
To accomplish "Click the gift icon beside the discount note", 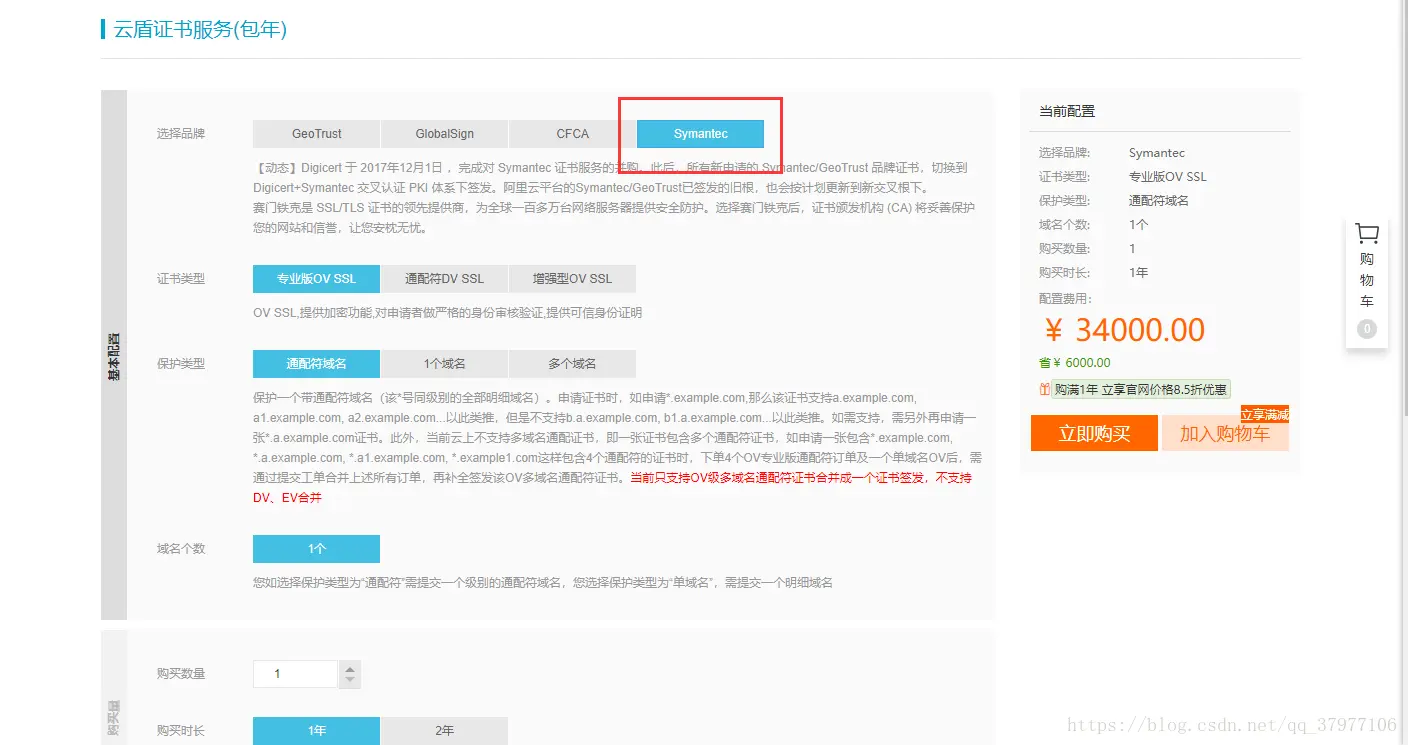I will [1044, 390].
